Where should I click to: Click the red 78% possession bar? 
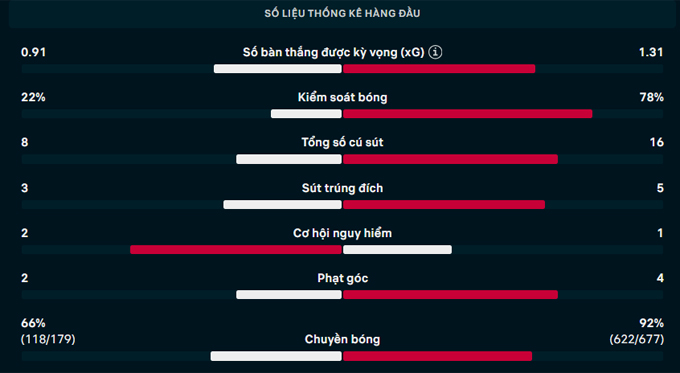point(468,114)
